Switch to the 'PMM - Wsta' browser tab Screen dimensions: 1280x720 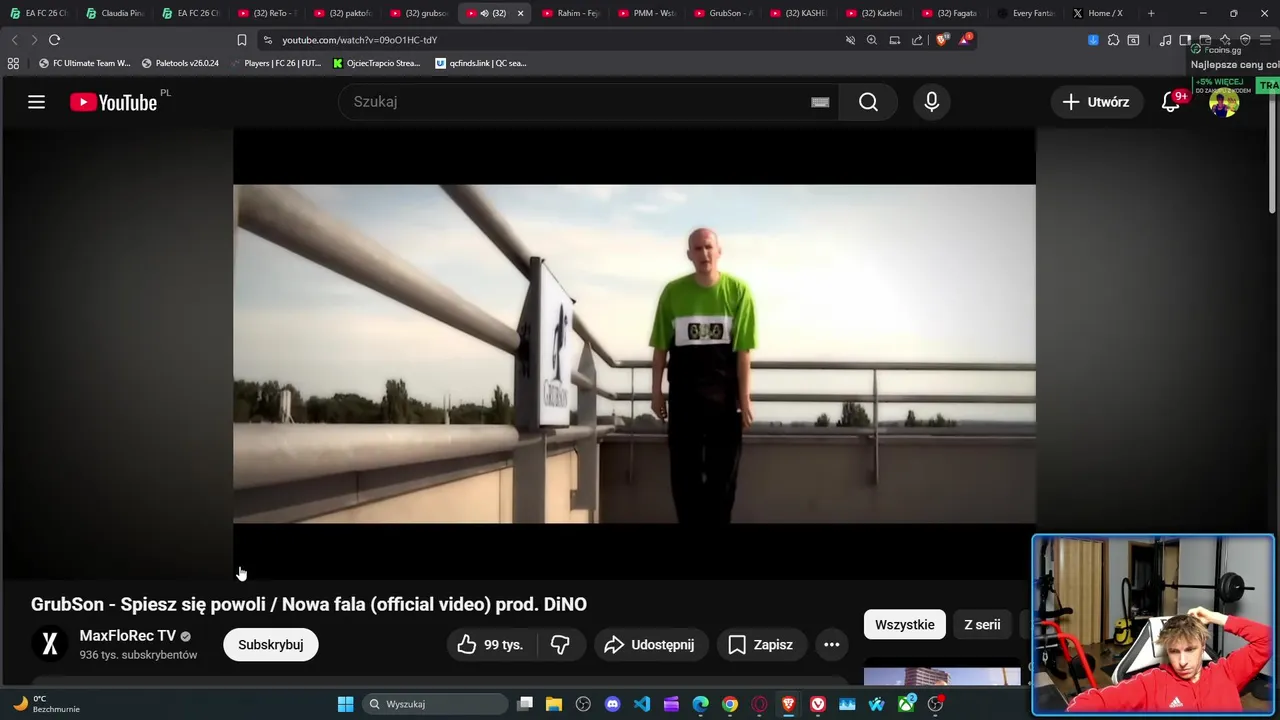click(648, 13)
